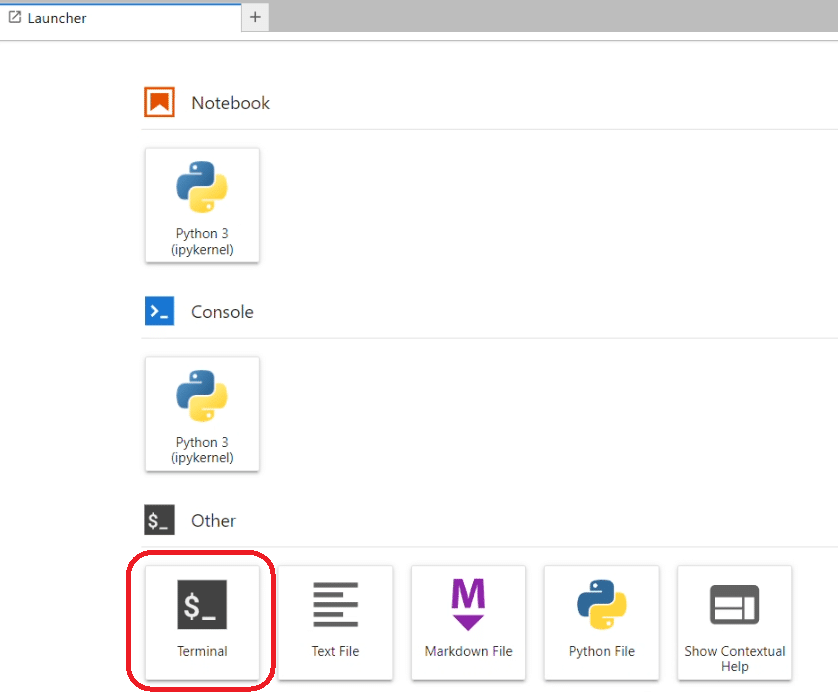Click the Notebook section heading

pyautogui.click(x=230, y=103)
